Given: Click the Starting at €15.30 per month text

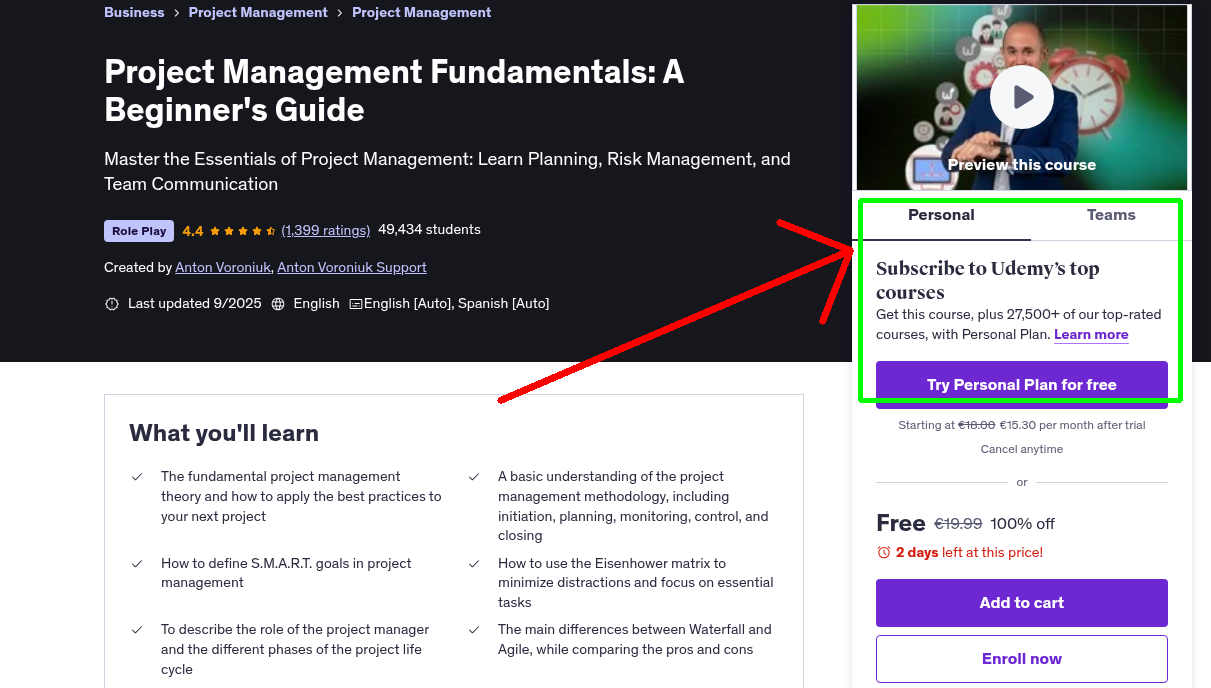Looking at the screenshot, I should (x=1022, y=425).
